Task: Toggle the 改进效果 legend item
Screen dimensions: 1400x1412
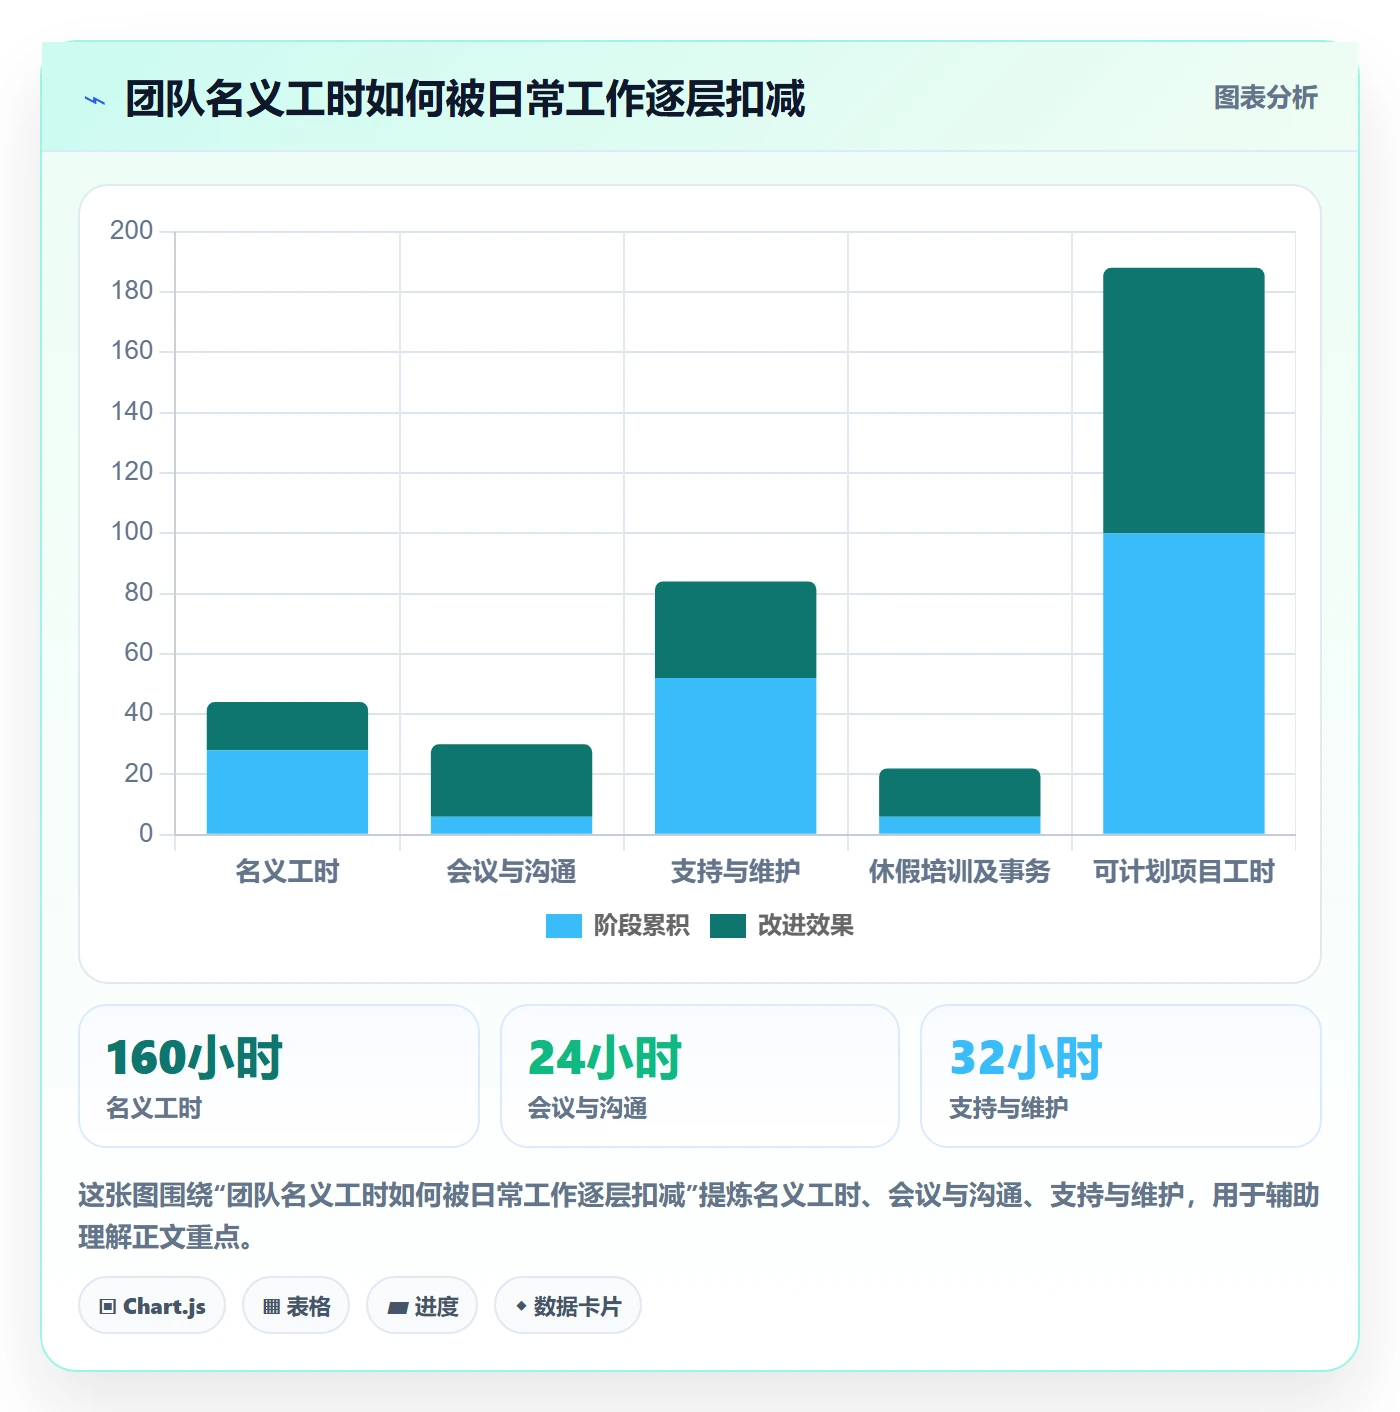Action: (x=781, y=926)
